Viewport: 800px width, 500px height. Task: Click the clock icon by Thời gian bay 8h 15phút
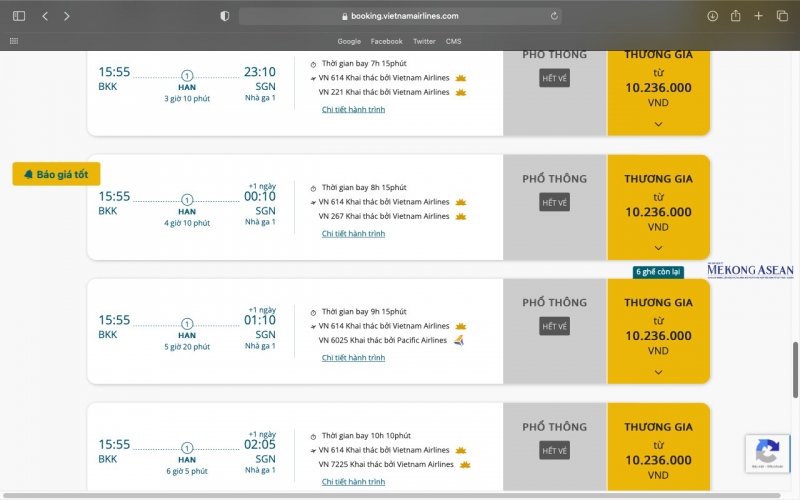click(x=313, y=188)
